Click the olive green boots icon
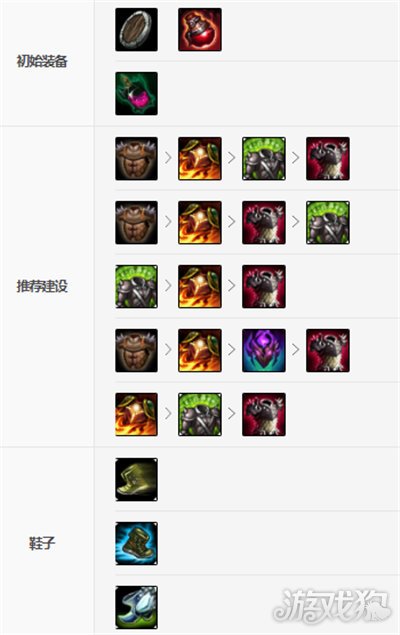 coord(136,479)
